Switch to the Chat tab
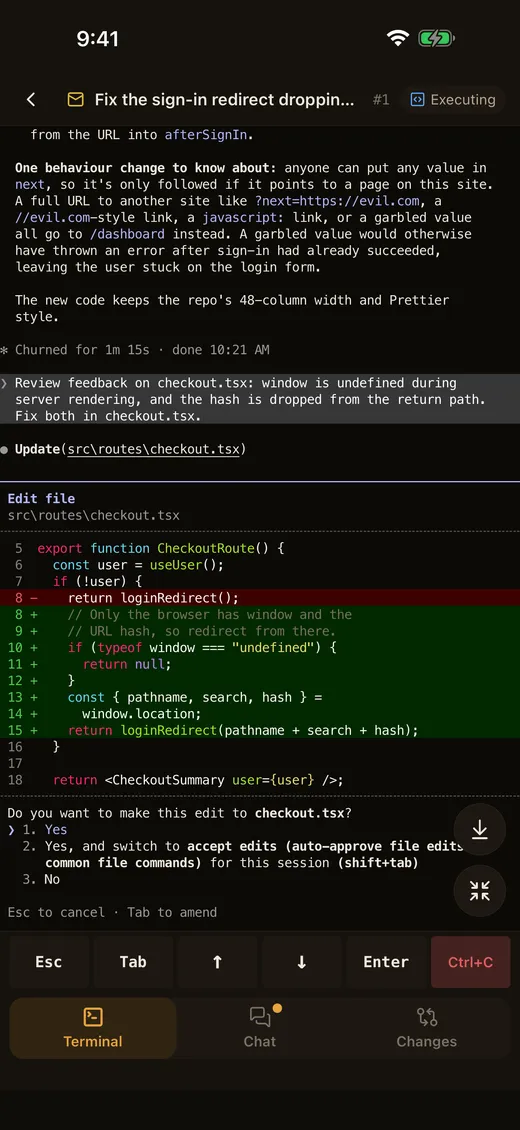The height and width of the screenshot is (1130, 520). pyautogui.click(x=259, y=1028)
